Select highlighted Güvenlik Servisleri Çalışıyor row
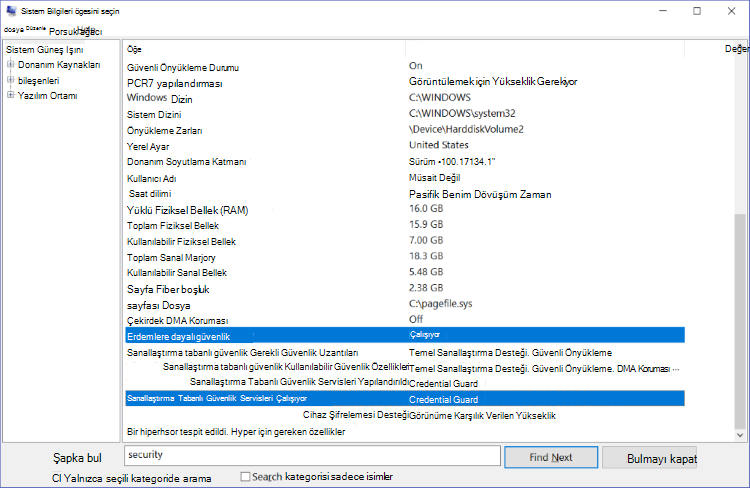 [x=405, y=399]
